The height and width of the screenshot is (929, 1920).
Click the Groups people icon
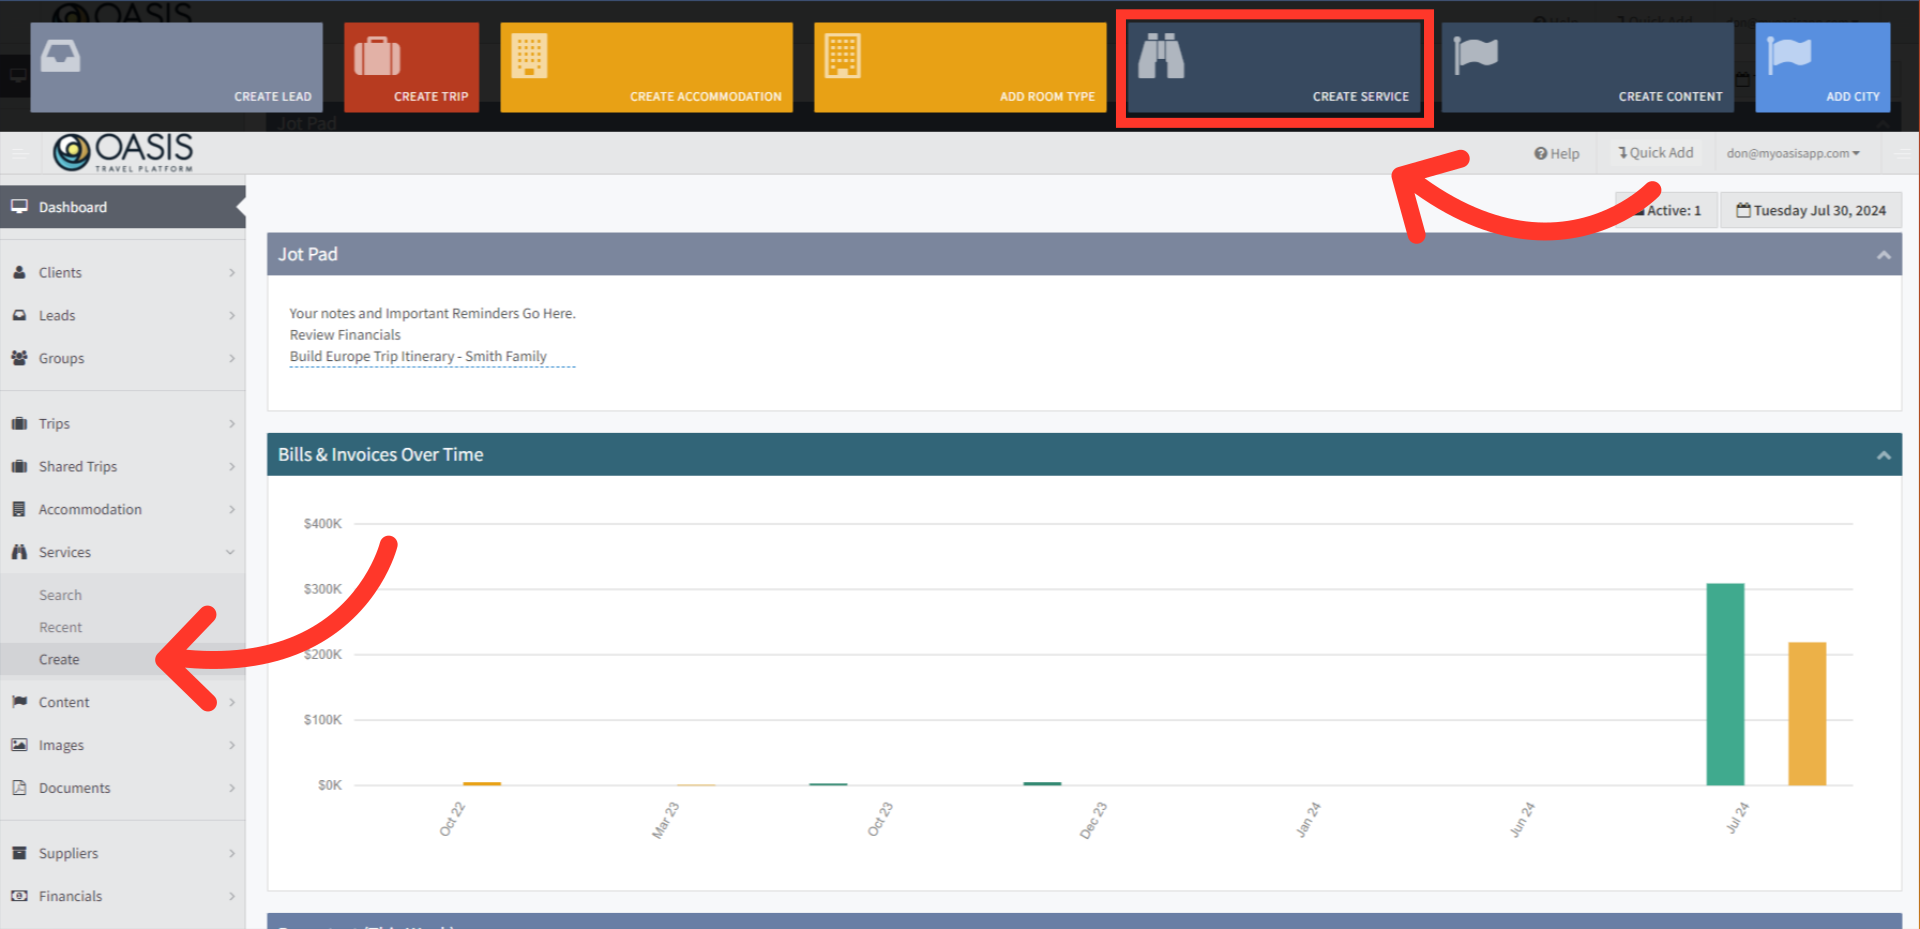pyautogui.click(x=19, y=358)
